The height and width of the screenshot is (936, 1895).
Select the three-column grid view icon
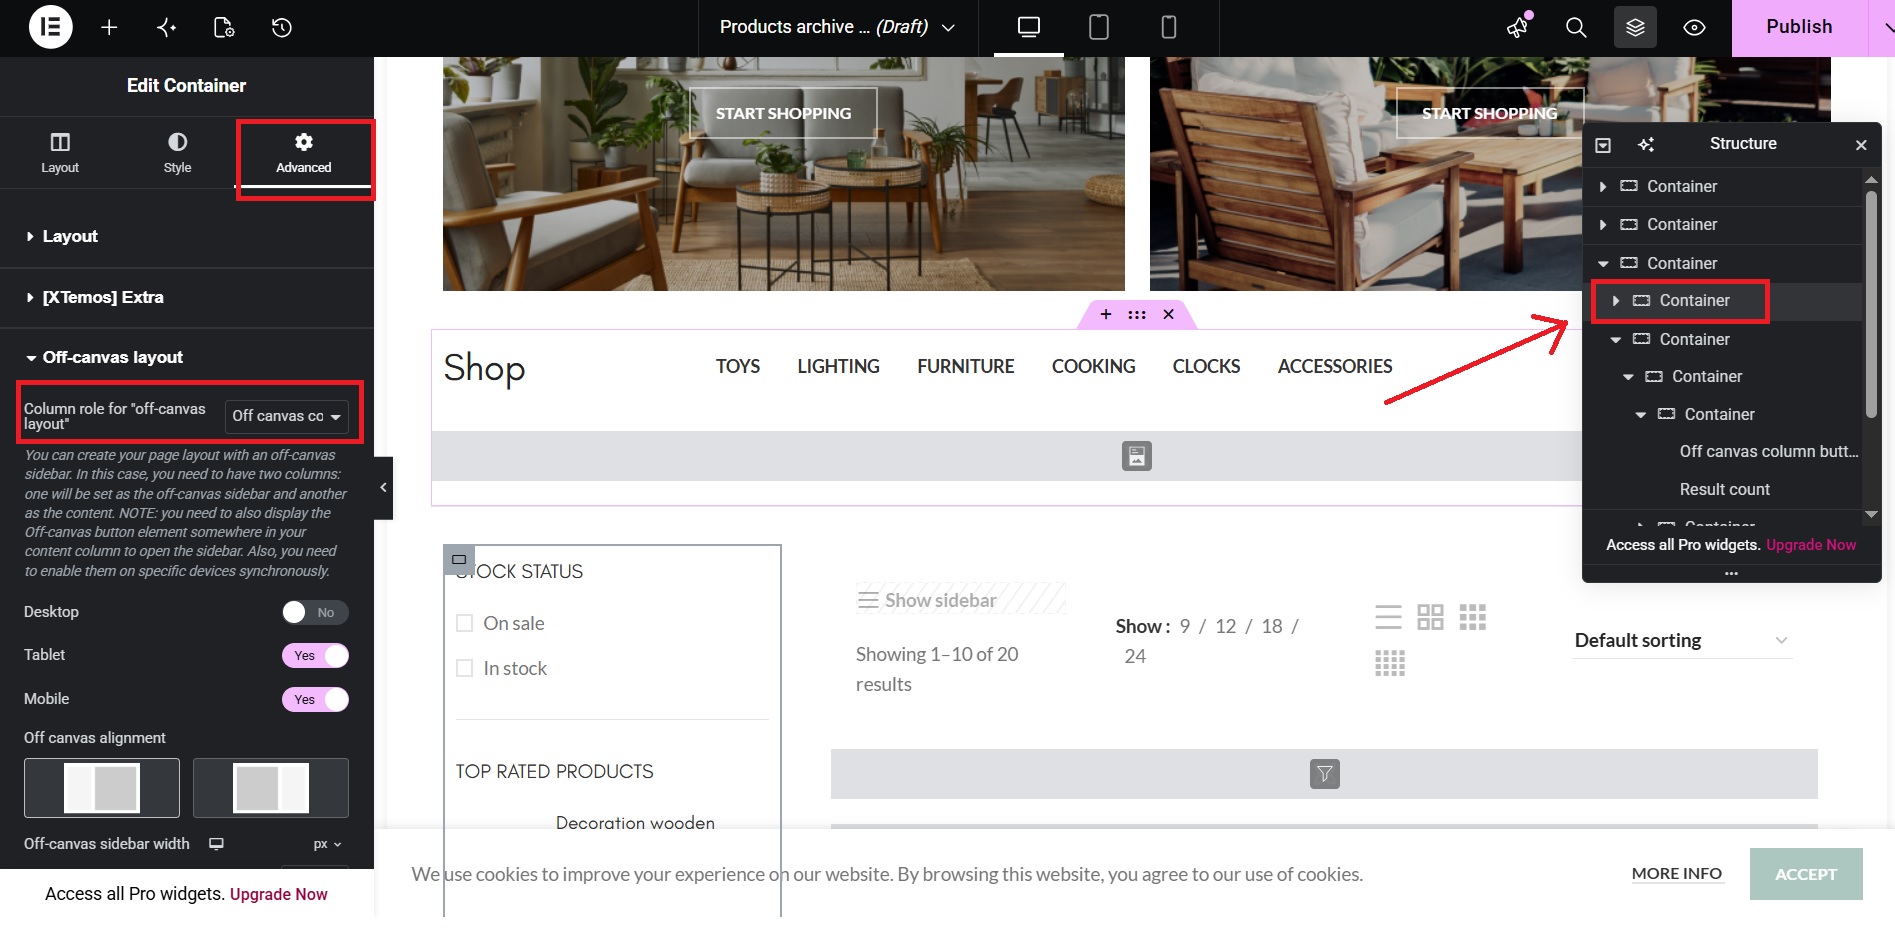1473,617
